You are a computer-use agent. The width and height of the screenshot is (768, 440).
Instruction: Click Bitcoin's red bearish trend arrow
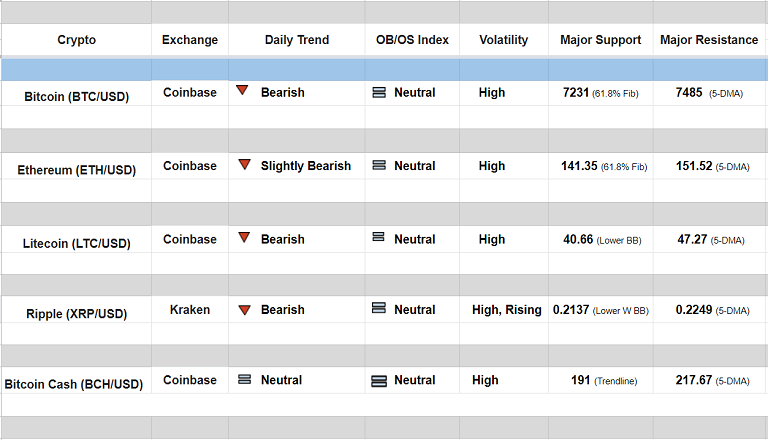(x=242, y=91)
